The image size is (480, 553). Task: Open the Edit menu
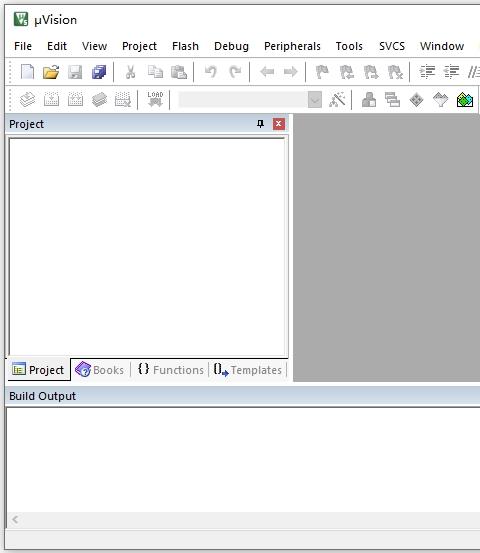[57, 46]
